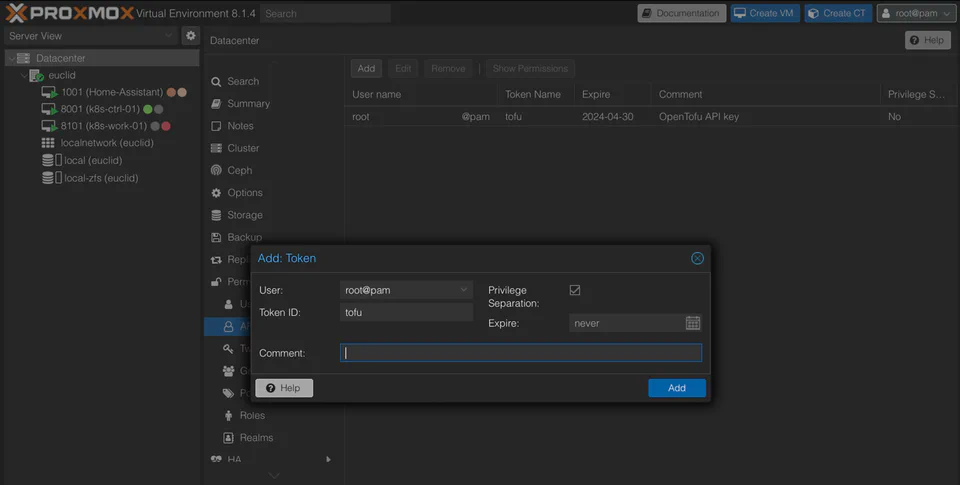The height and width of the screenshot is (485, 960).
Task: Open the Summary menu item
Action: pyautogui.click(x=248, y=103)
